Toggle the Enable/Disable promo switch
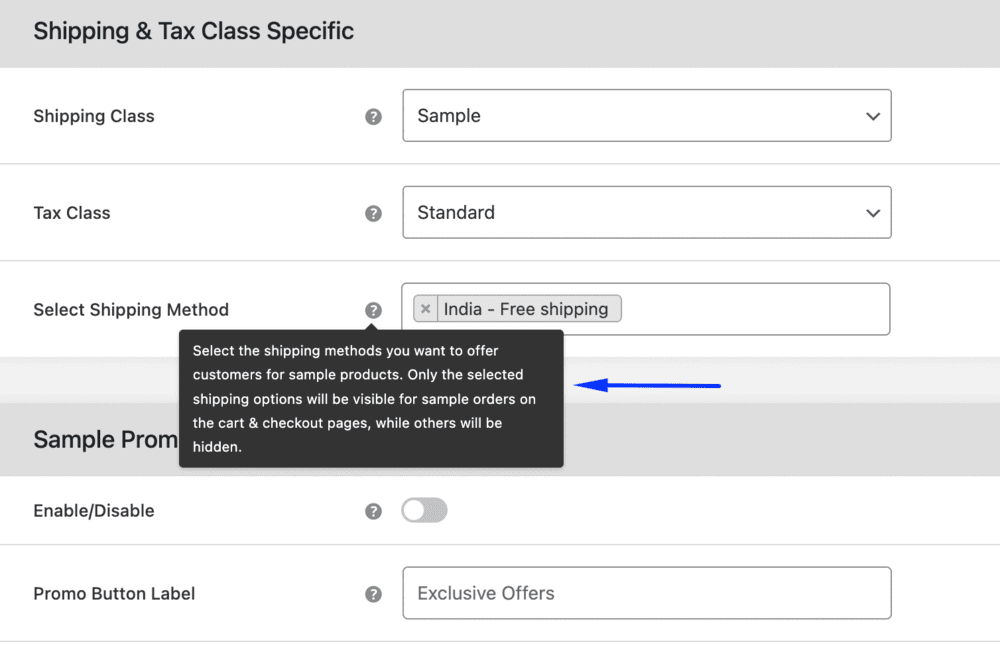1000x650 pixels. click(x=424, y=511)
